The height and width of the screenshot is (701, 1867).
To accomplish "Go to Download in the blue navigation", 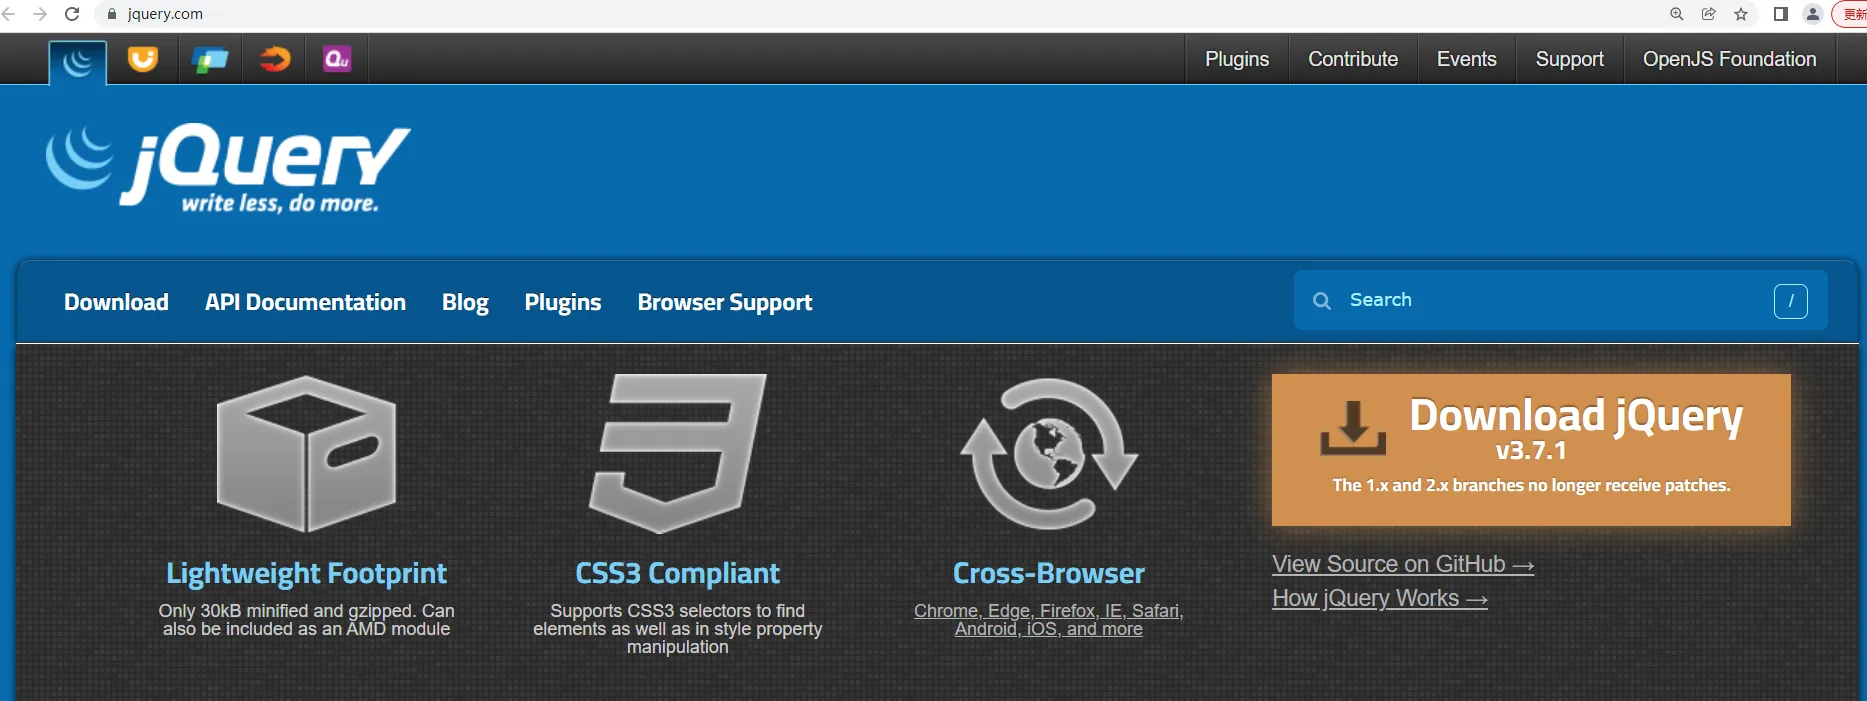I will pyautogui.click(x=116, y=302).
